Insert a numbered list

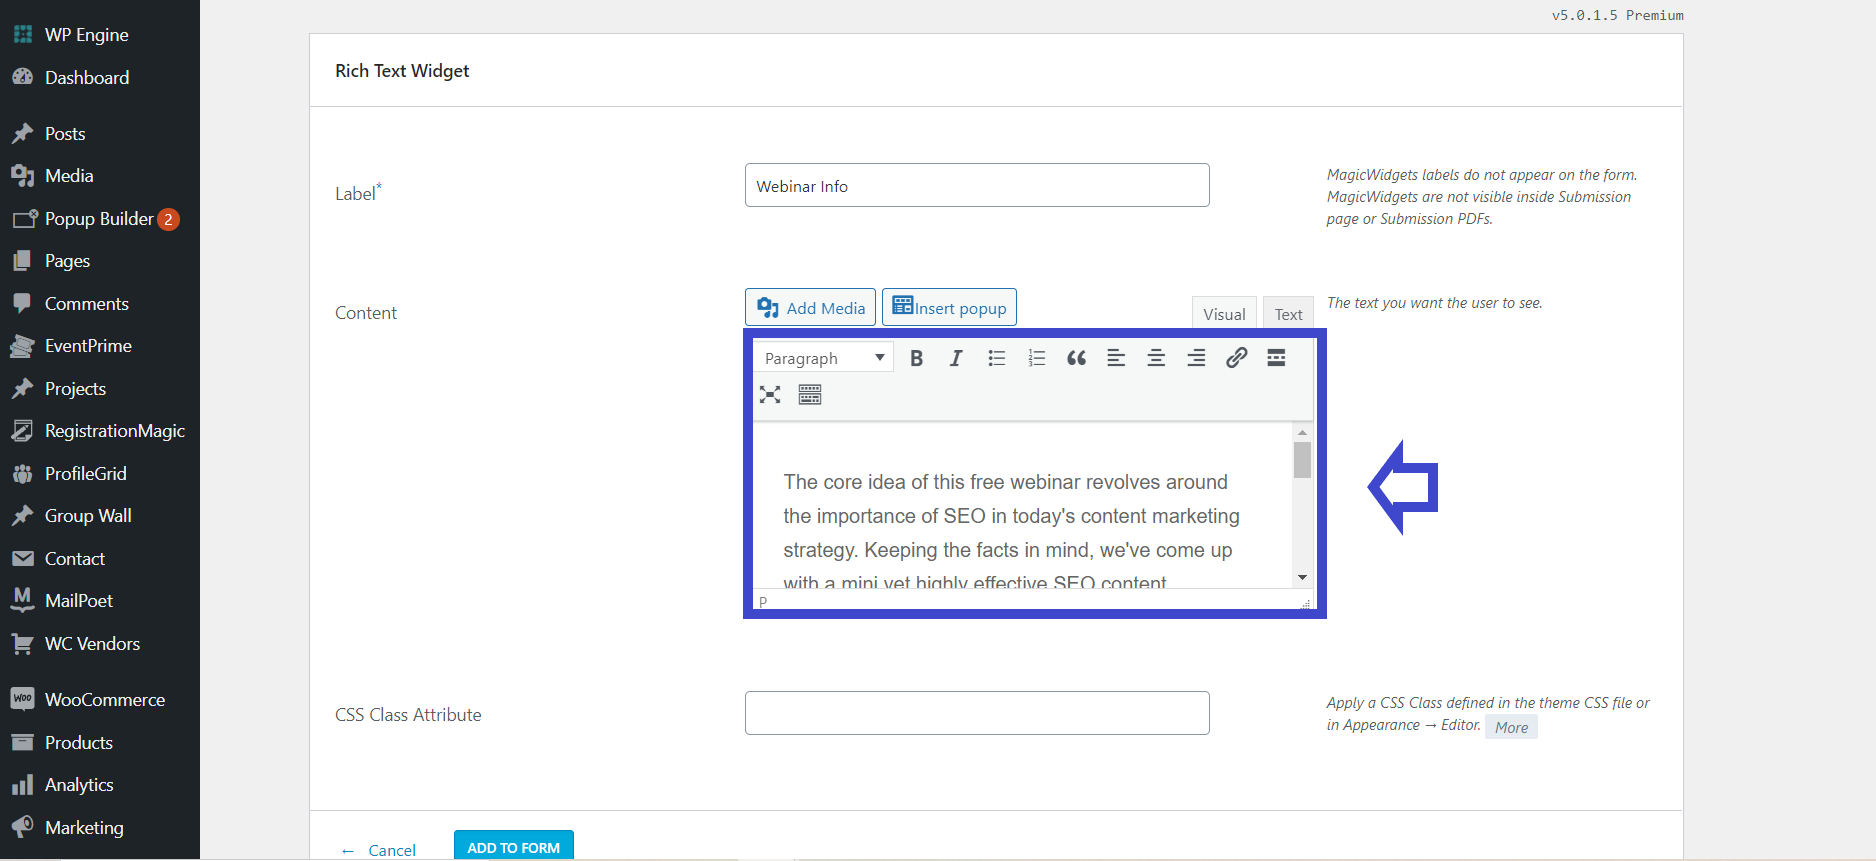point(1036,358)
